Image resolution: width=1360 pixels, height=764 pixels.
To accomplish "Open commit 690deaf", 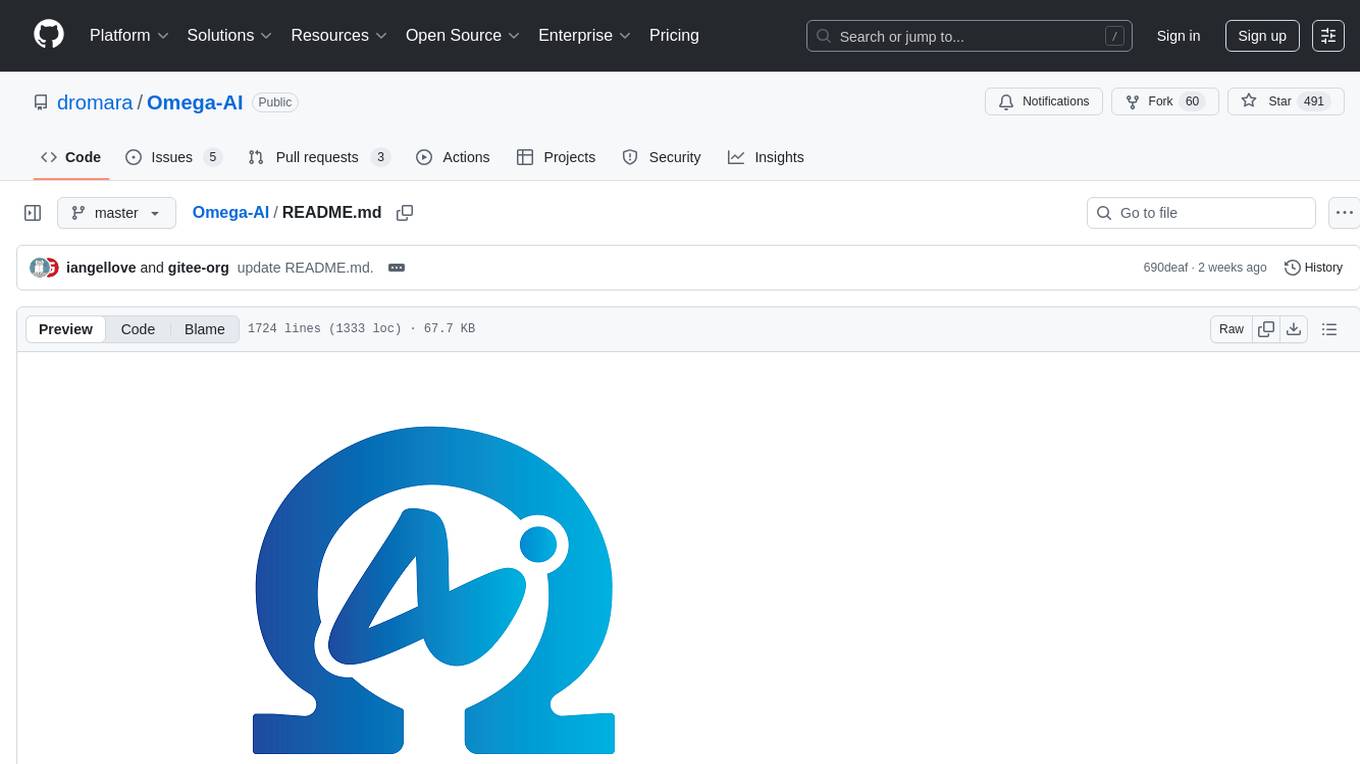I will (x=1166, y=268).
